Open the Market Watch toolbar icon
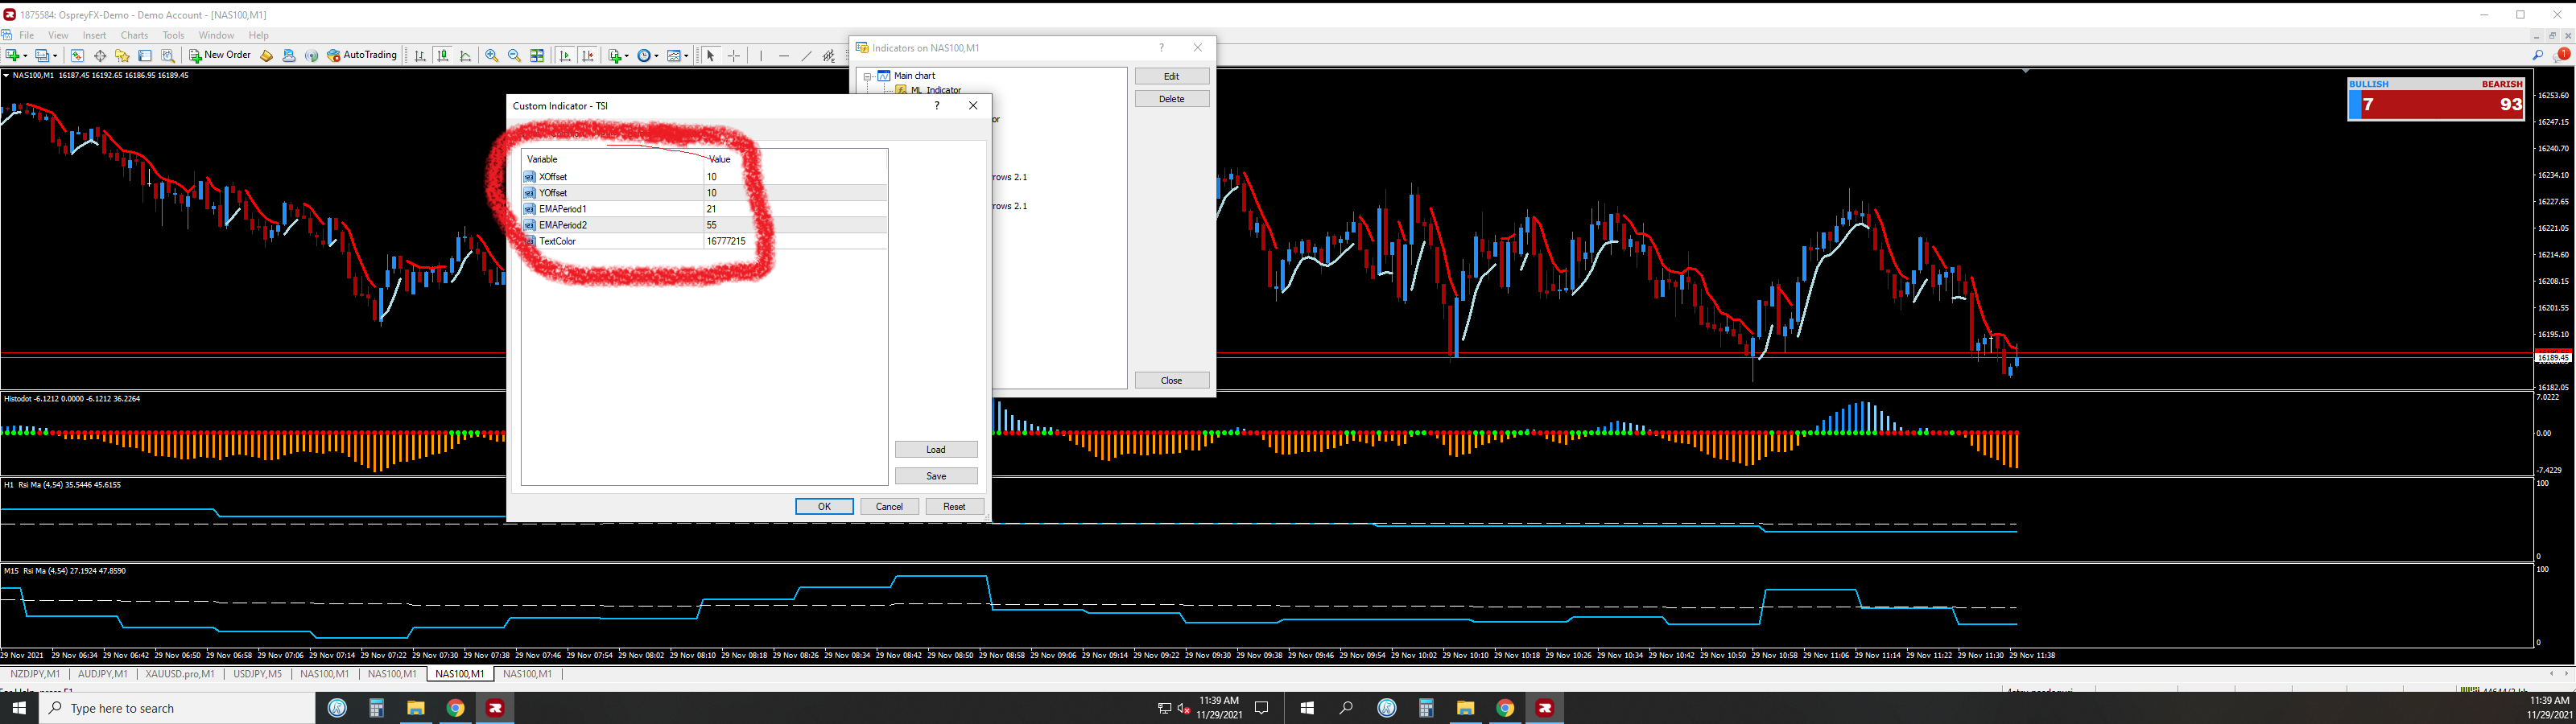 (x=77, y=56)
